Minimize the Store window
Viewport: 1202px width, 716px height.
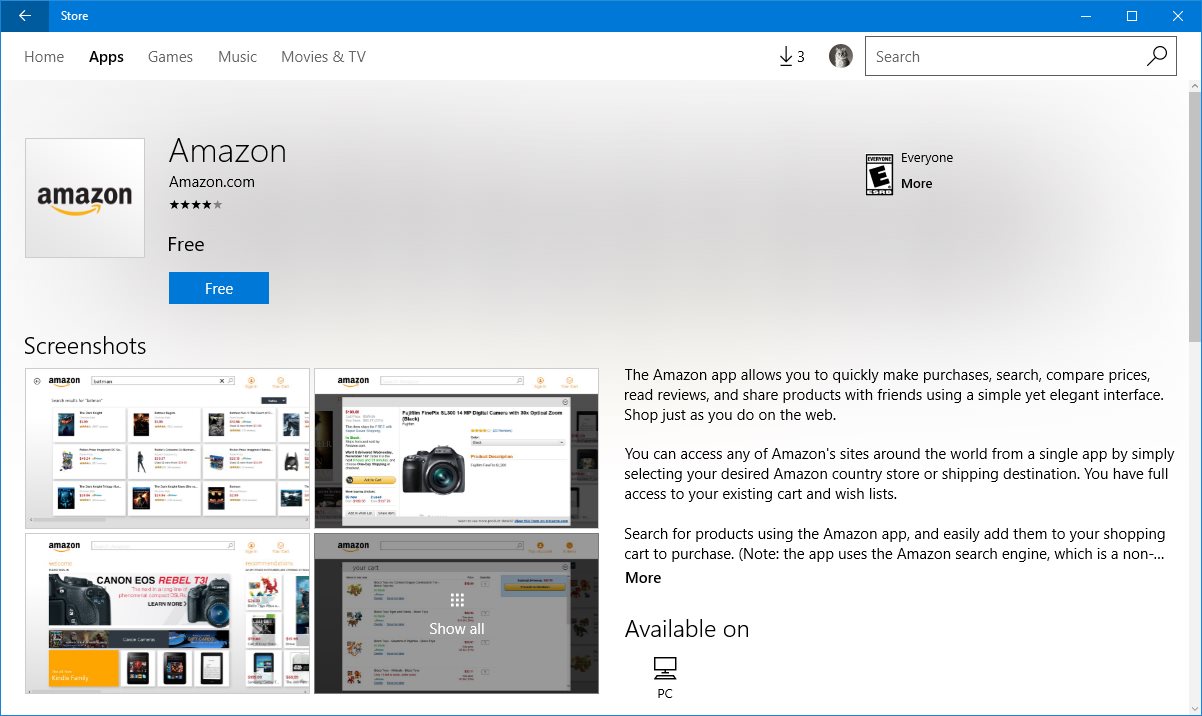click(x=1086, y=16)
